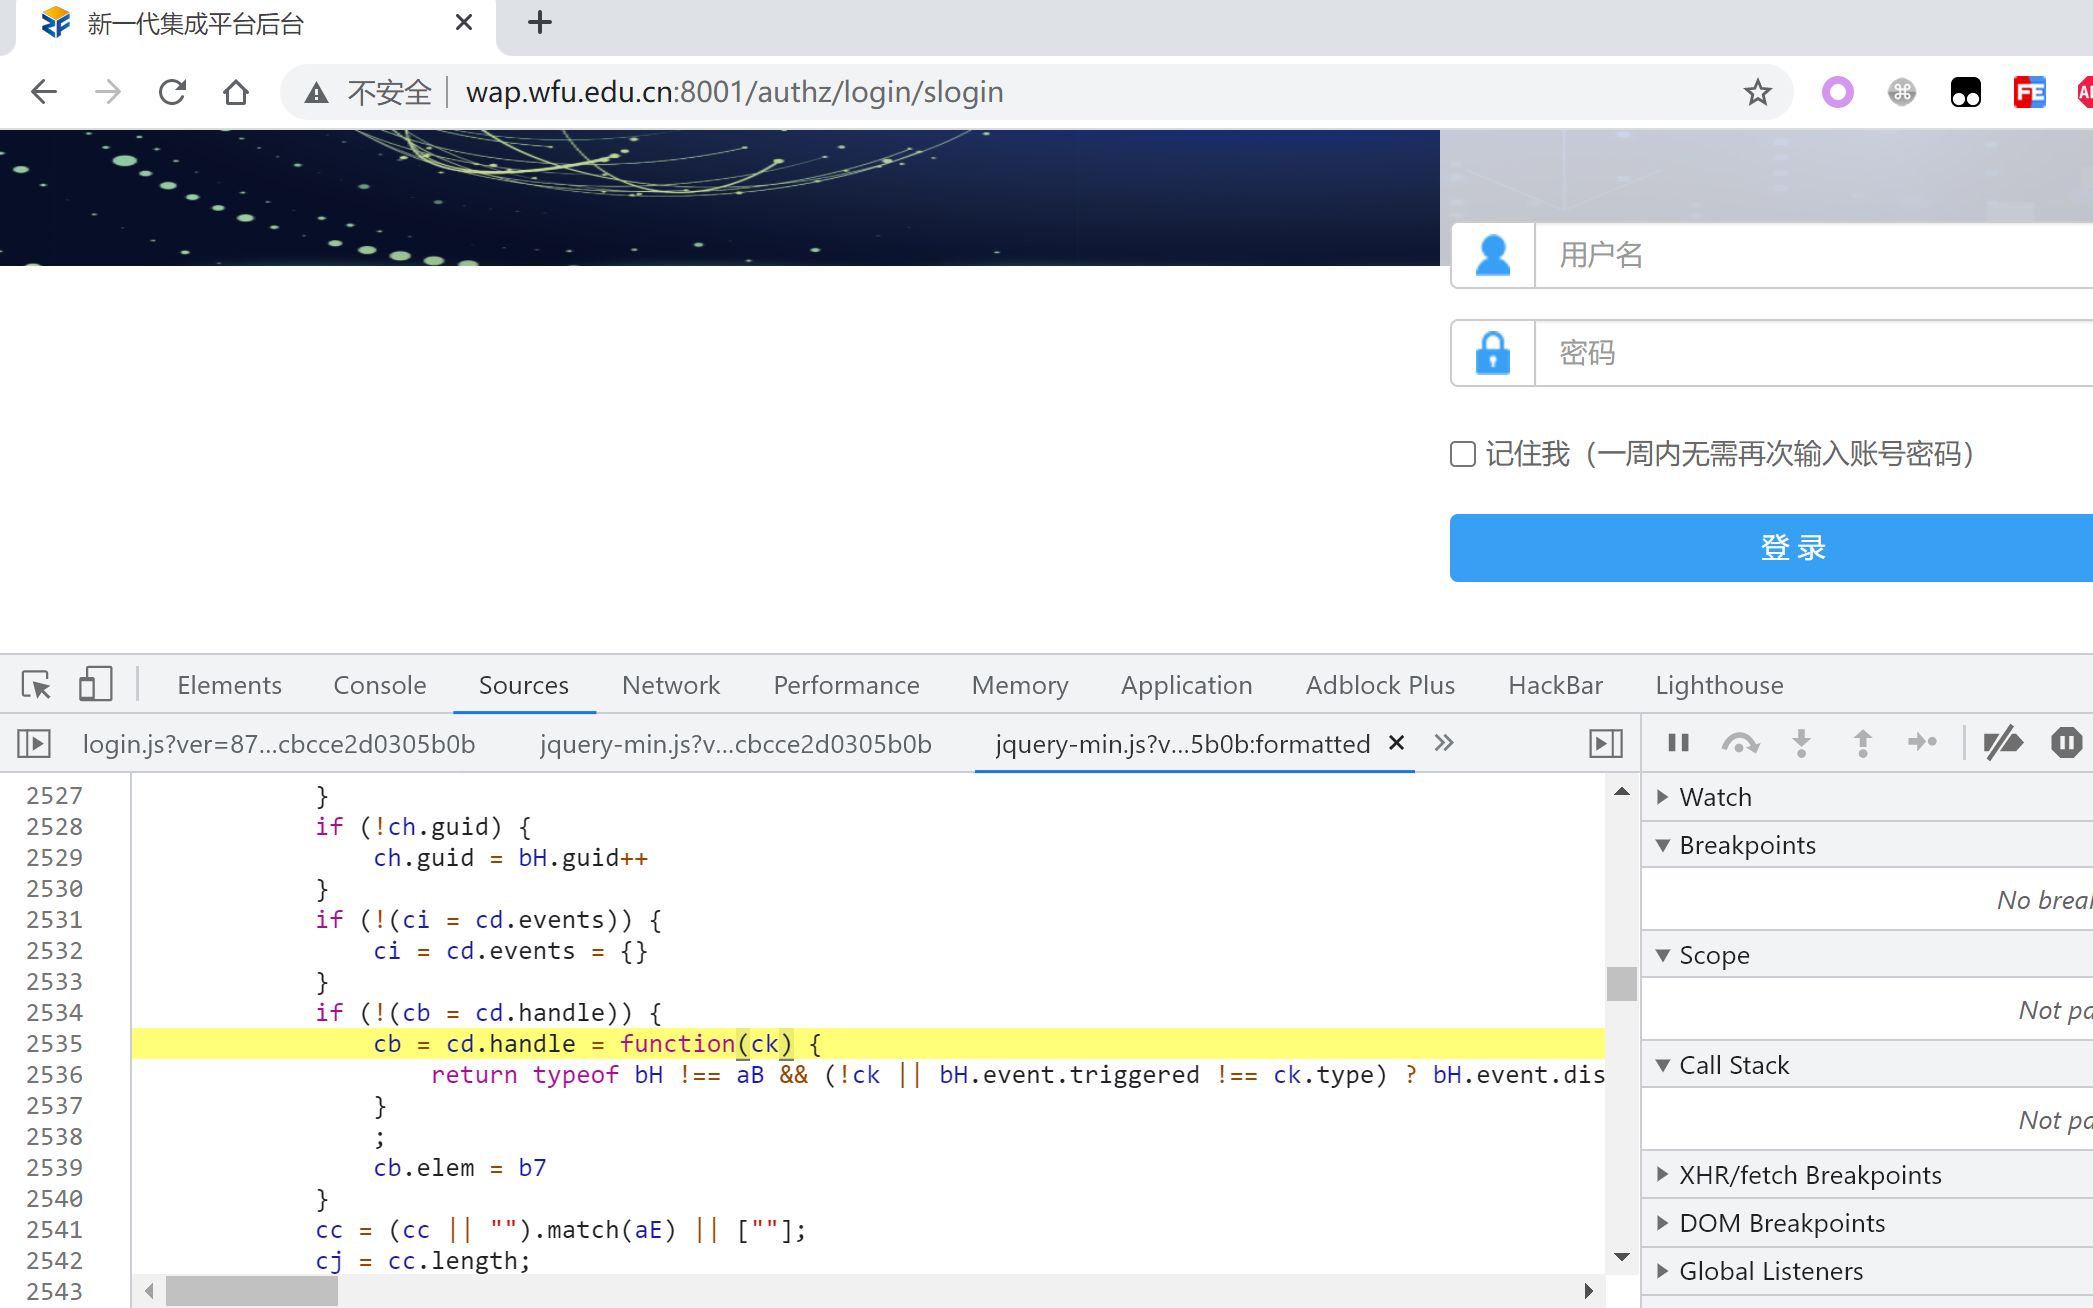Pause script execution
2093x1308 pixels.
pyautogui.click(x=1679, y=743)
